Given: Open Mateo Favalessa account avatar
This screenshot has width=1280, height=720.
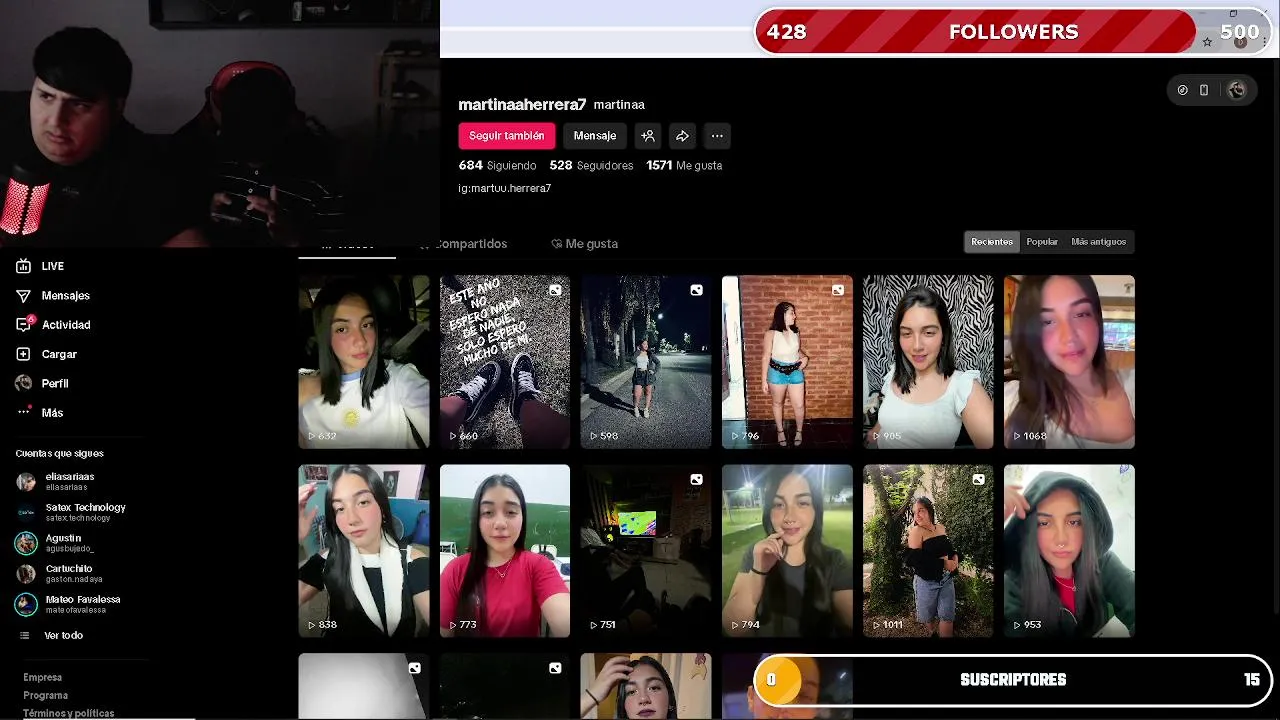Looking at the screenshot, I should [26, 604].
